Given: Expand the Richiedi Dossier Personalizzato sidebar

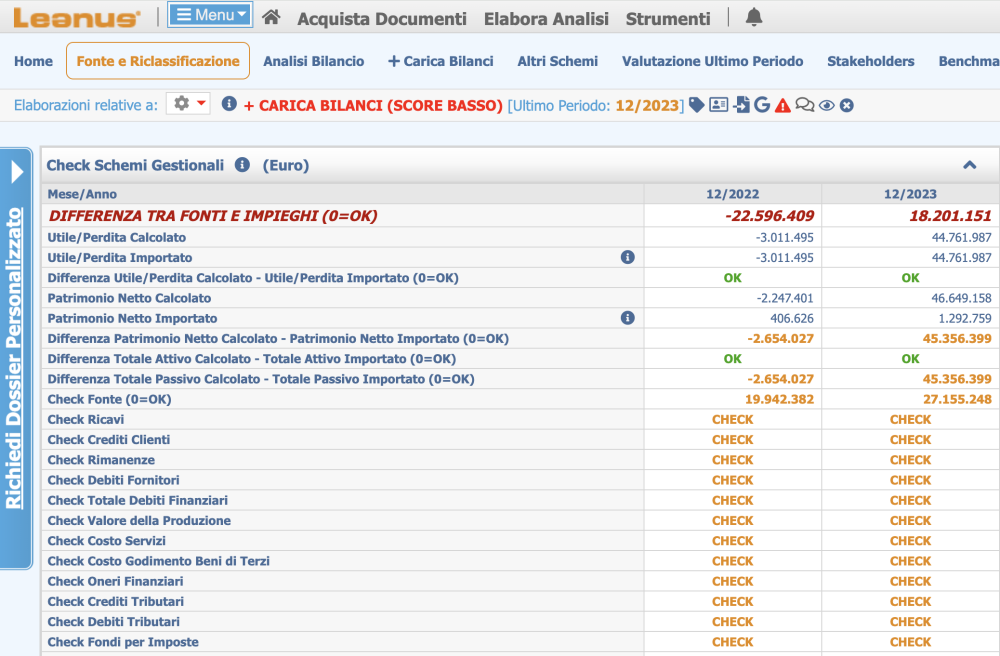Looking at the screenshot, I should (x=16, y=172).
